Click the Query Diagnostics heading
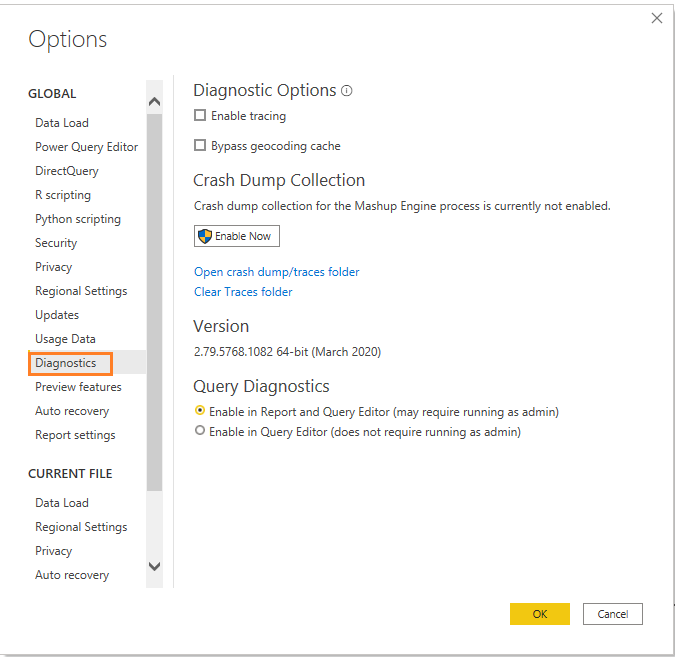 (x=261, y=387)
